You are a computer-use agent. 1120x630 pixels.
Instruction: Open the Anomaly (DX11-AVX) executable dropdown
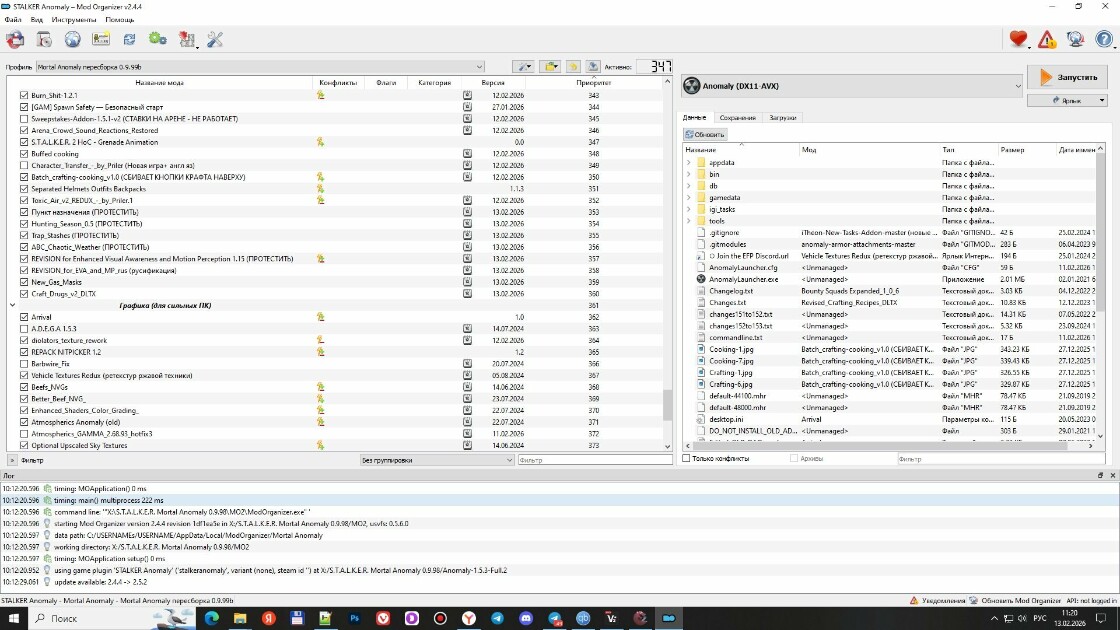pos(852,86)
